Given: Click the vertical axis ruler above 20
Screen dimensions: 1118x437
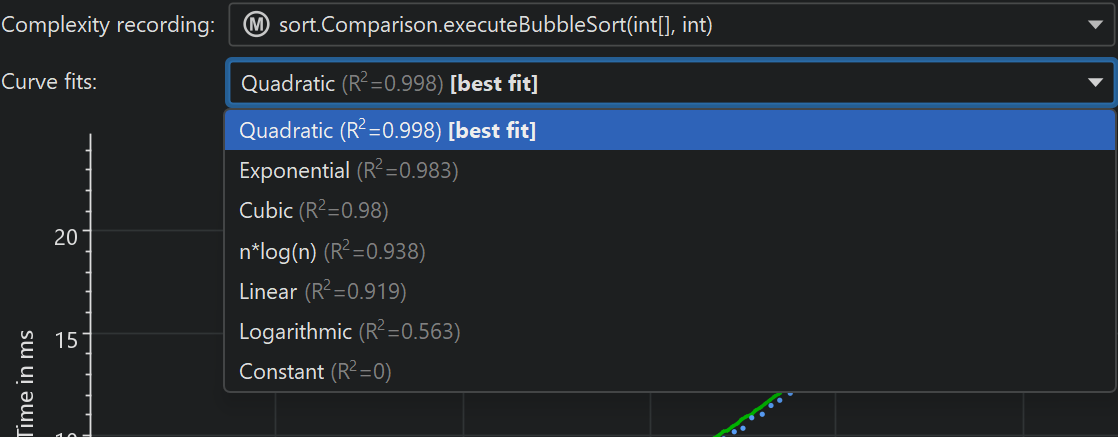Looking at the screenshot, I should pyautogui.click(x=90, y=180).
